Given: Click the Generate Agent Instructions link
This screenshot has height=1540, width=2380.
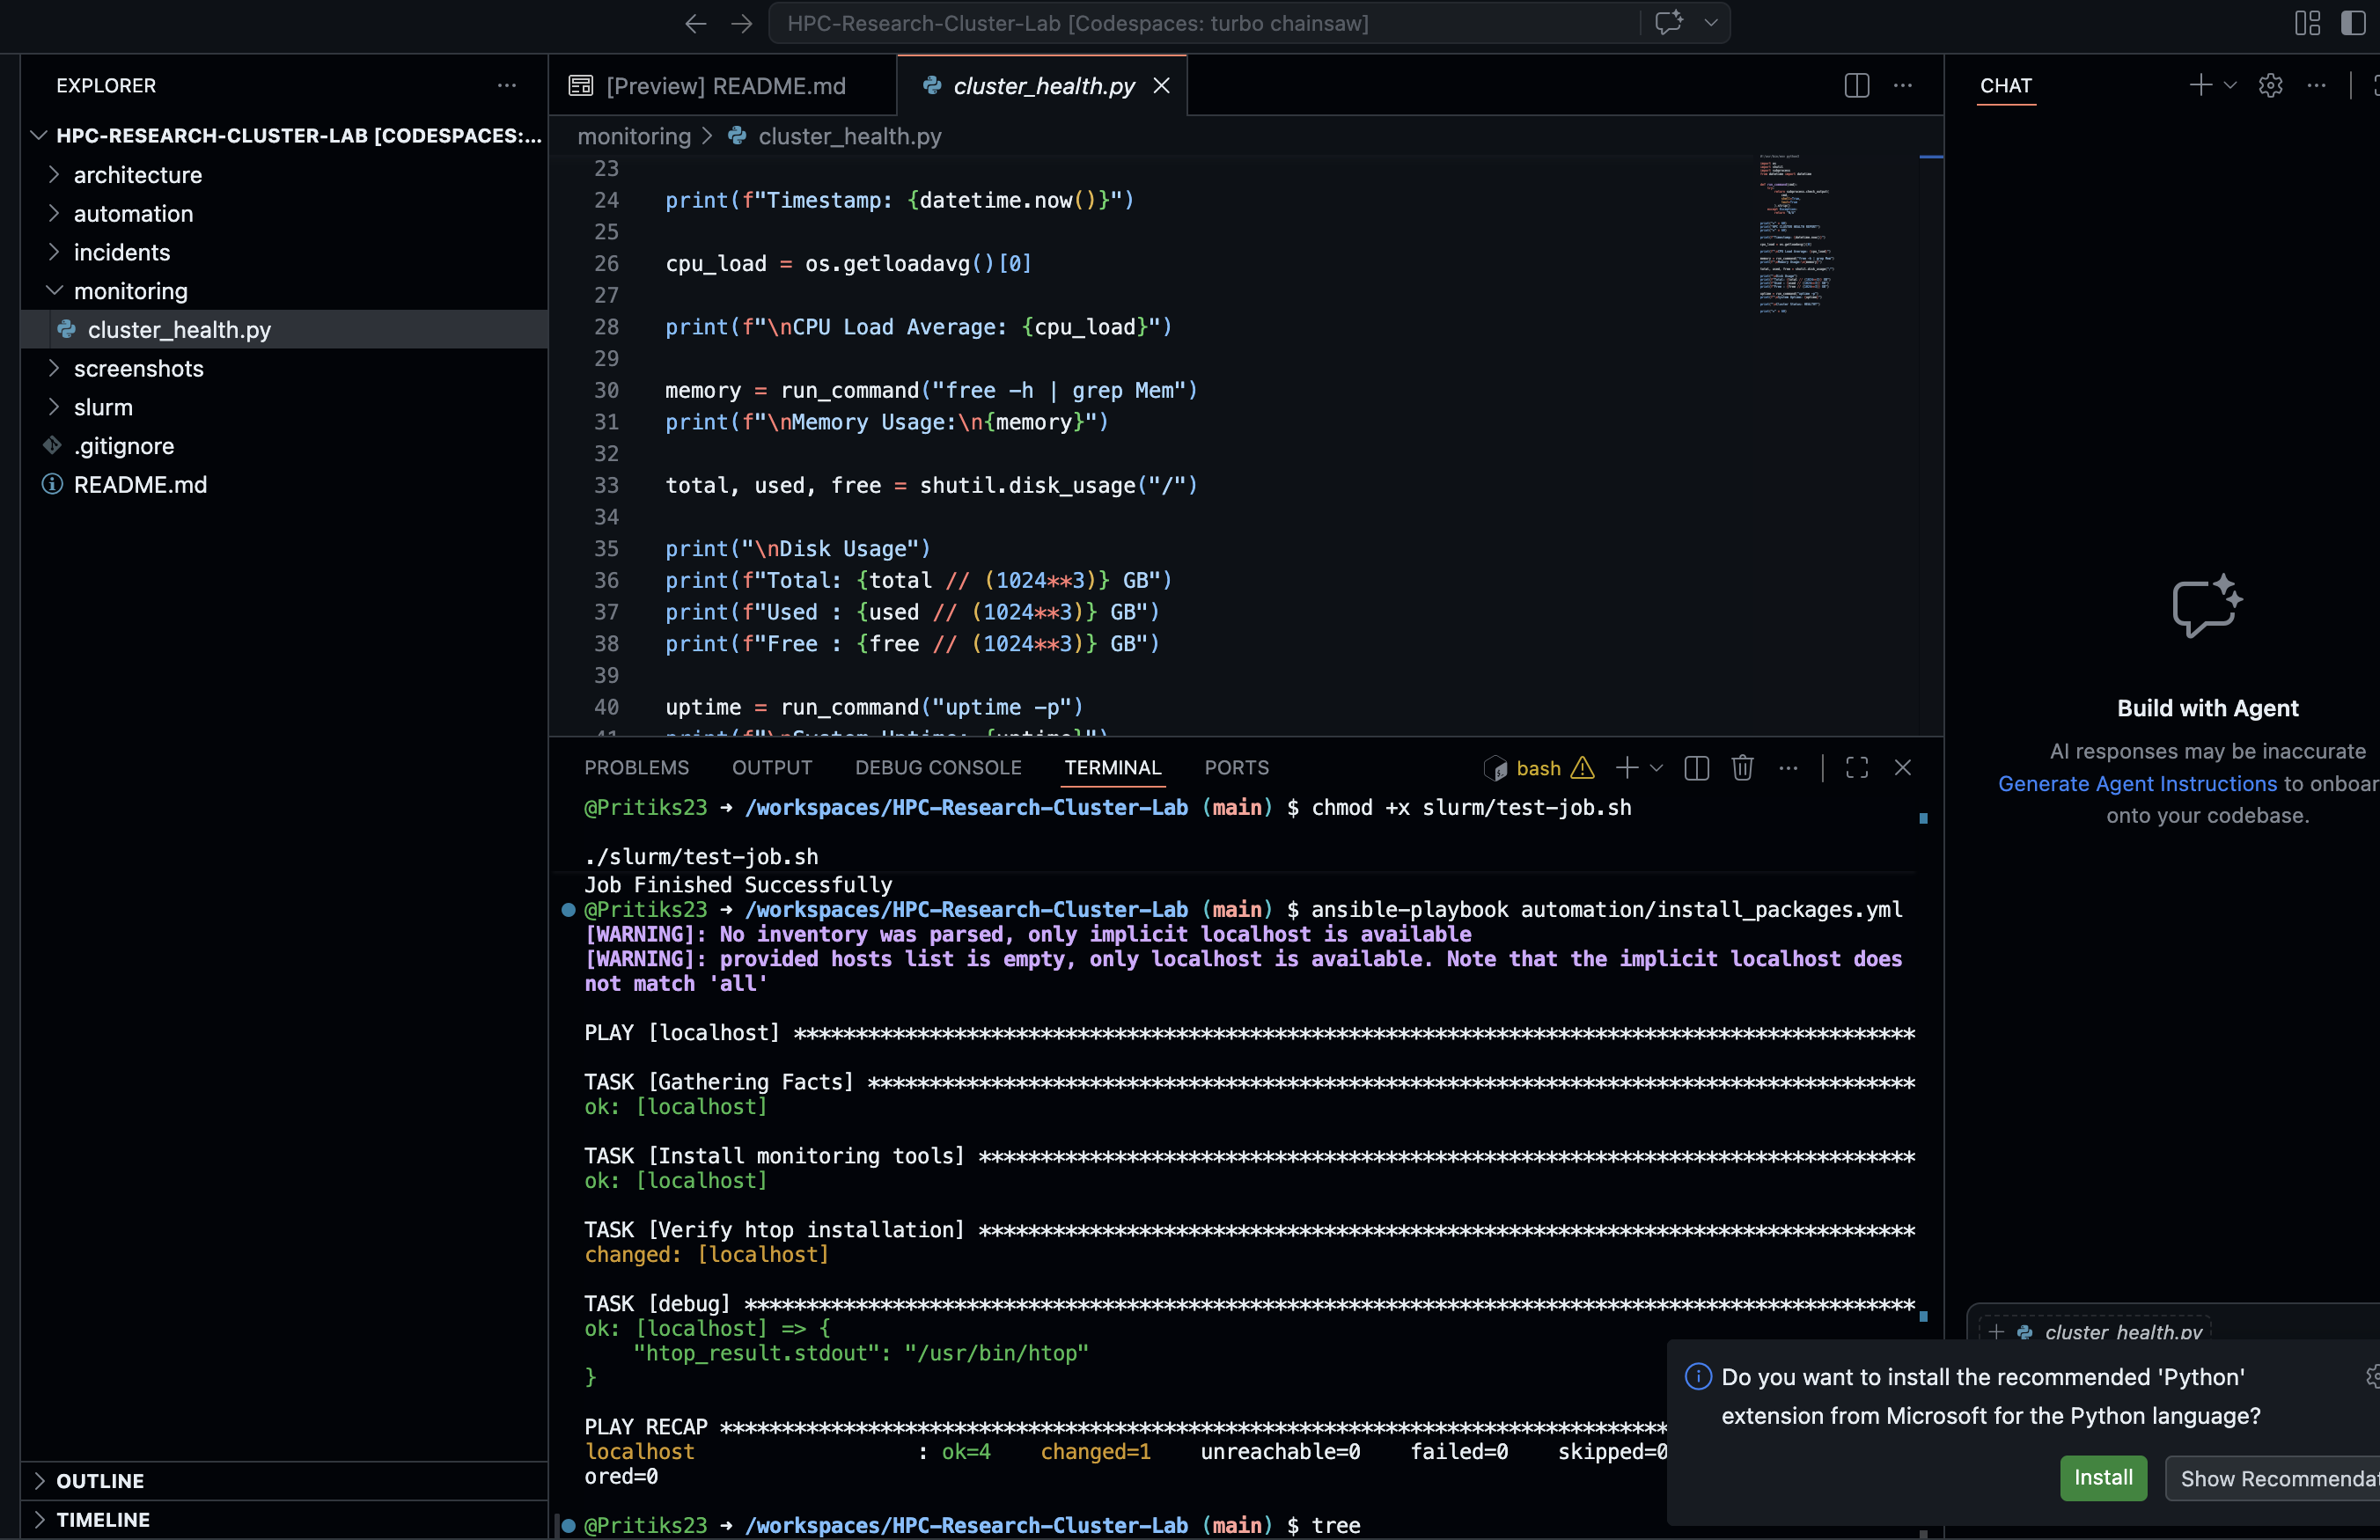Looking at the screenshot, I should coord(2137,784).
